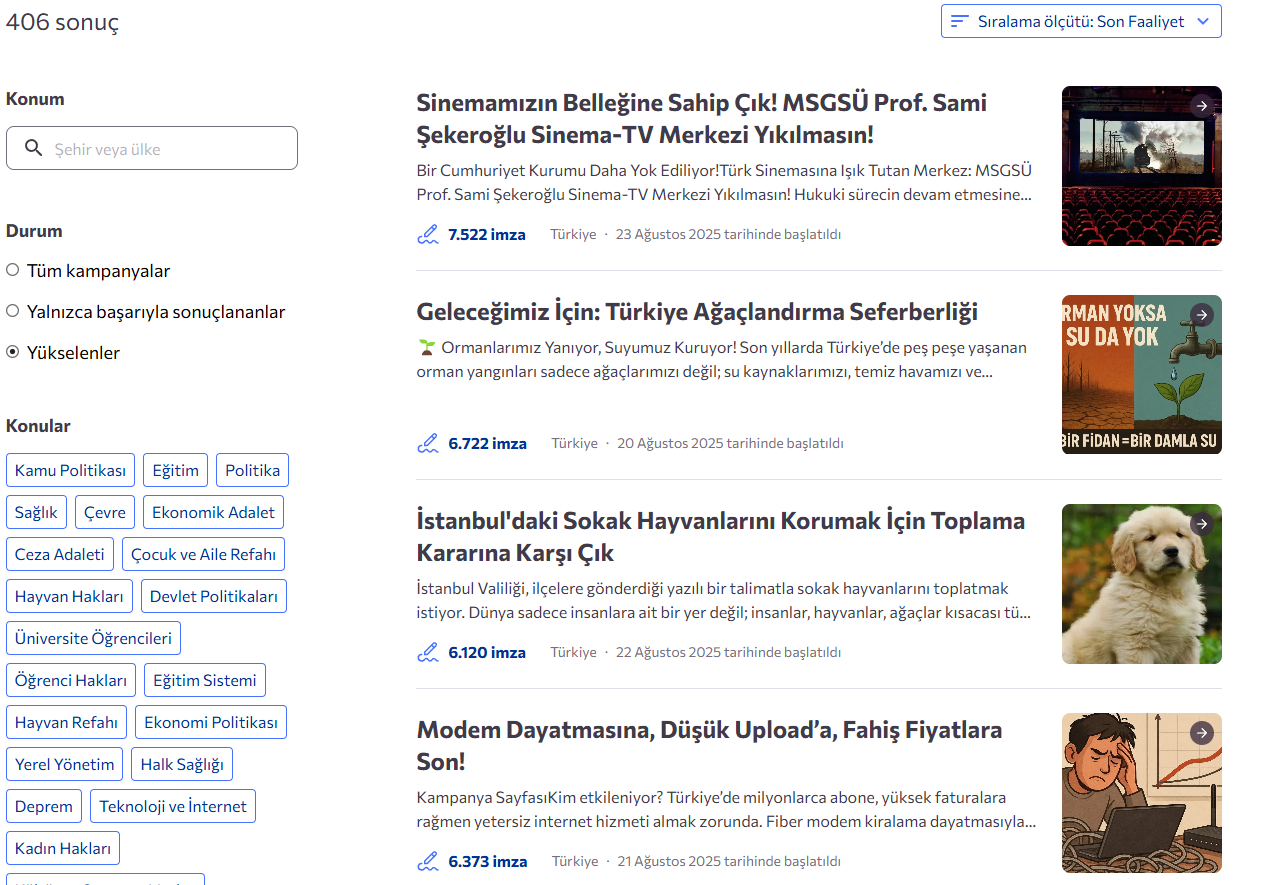The height and width of the screenshot is (885, 1264).
Task: Click the Konular section heading
Action: point(38,426)
